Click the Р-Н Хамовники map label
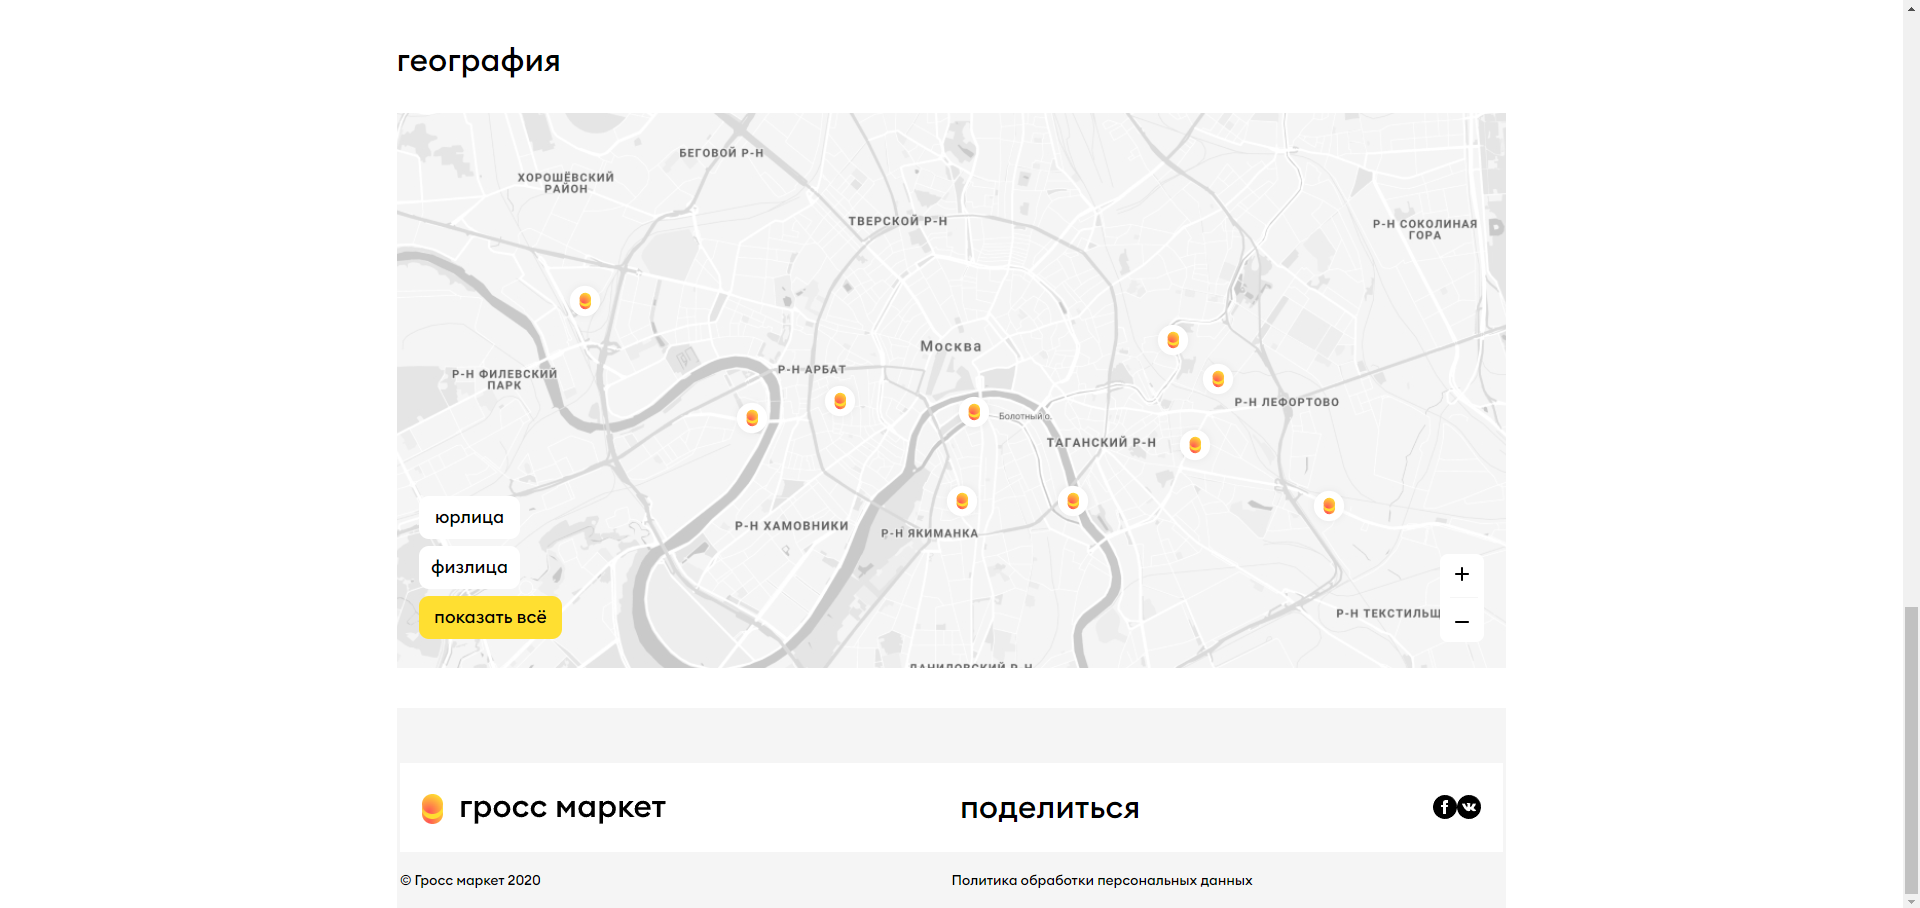This screenshot has width=1920, height=908. click(x=792, y=526)
